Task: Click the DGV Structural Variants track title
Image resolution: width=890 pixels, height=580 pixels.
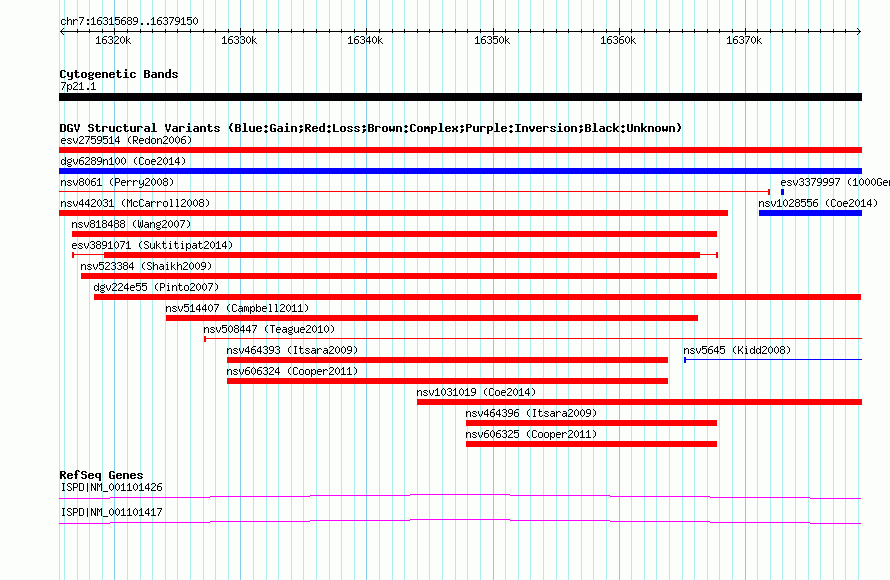Action: point(370,128)
